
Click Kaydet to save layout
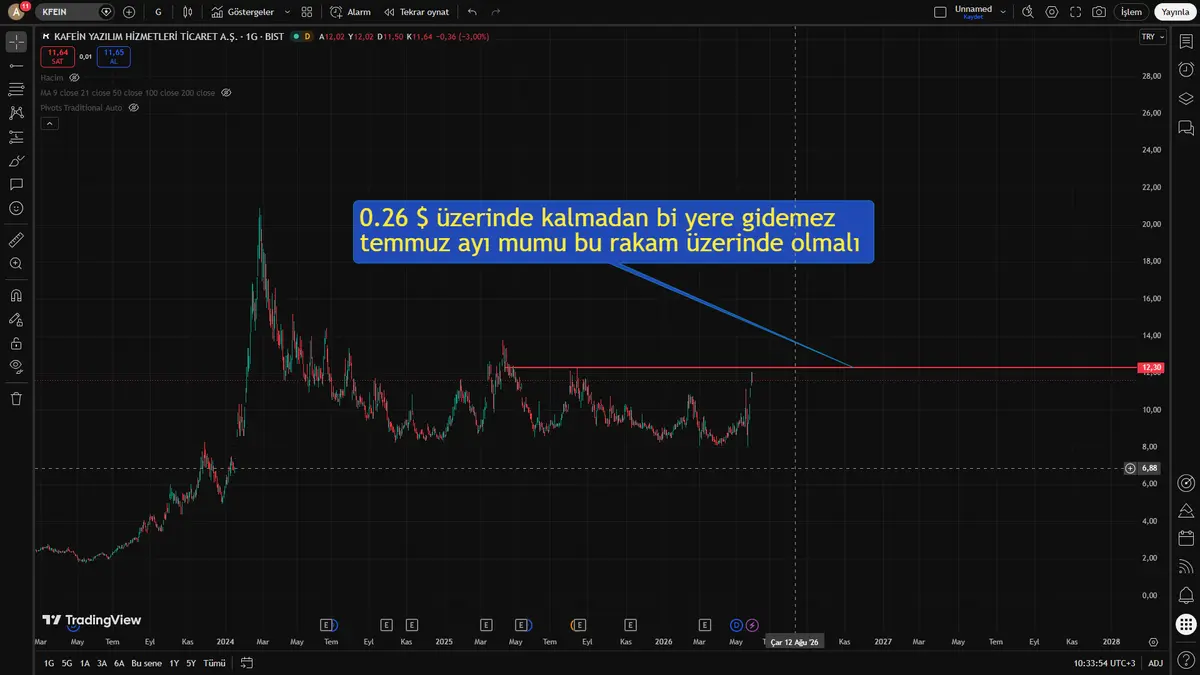pos(973,17)
